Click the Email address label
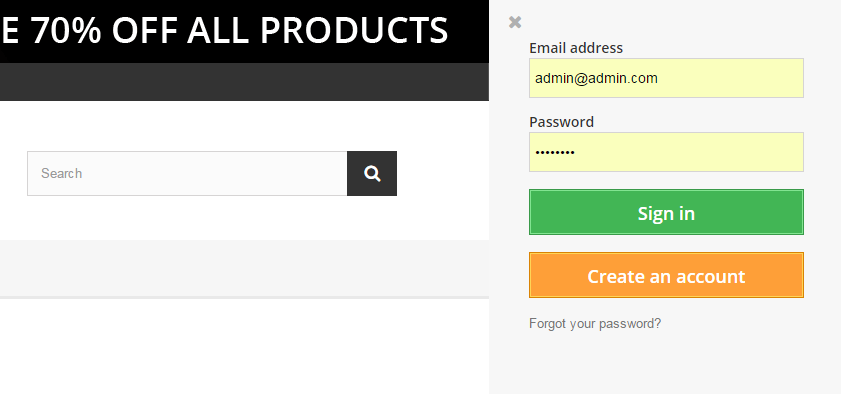 click(x=576, y=48)
